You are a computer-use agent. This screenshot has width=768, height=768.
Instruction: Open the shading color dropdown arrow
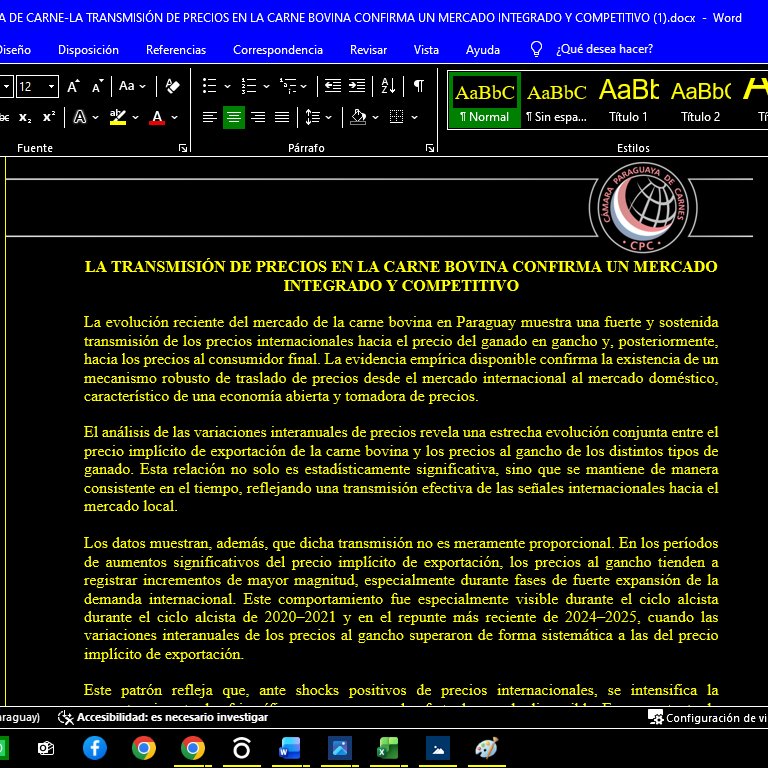(x=375, y=118)
